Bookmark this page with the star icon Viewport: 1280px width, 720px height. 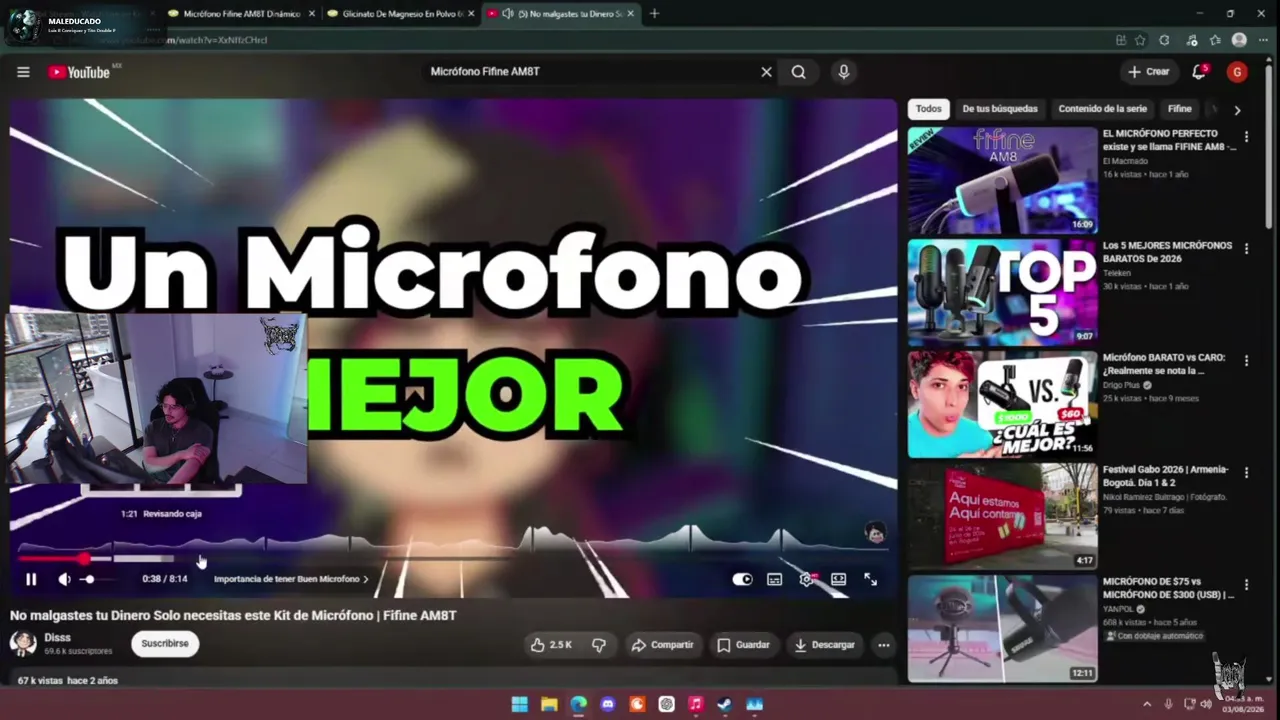(1141, 40)
